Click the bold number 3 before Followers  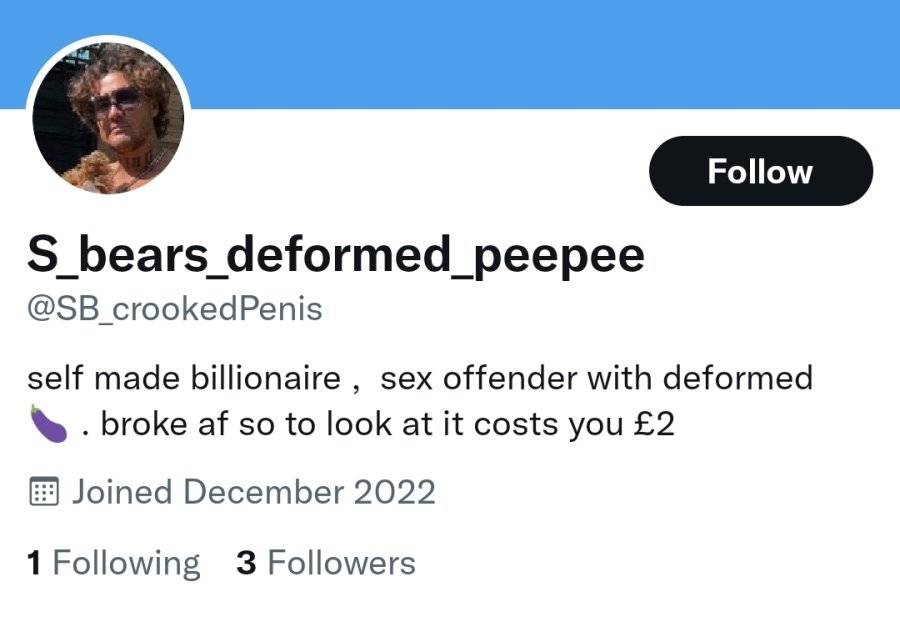coord(246,562)
